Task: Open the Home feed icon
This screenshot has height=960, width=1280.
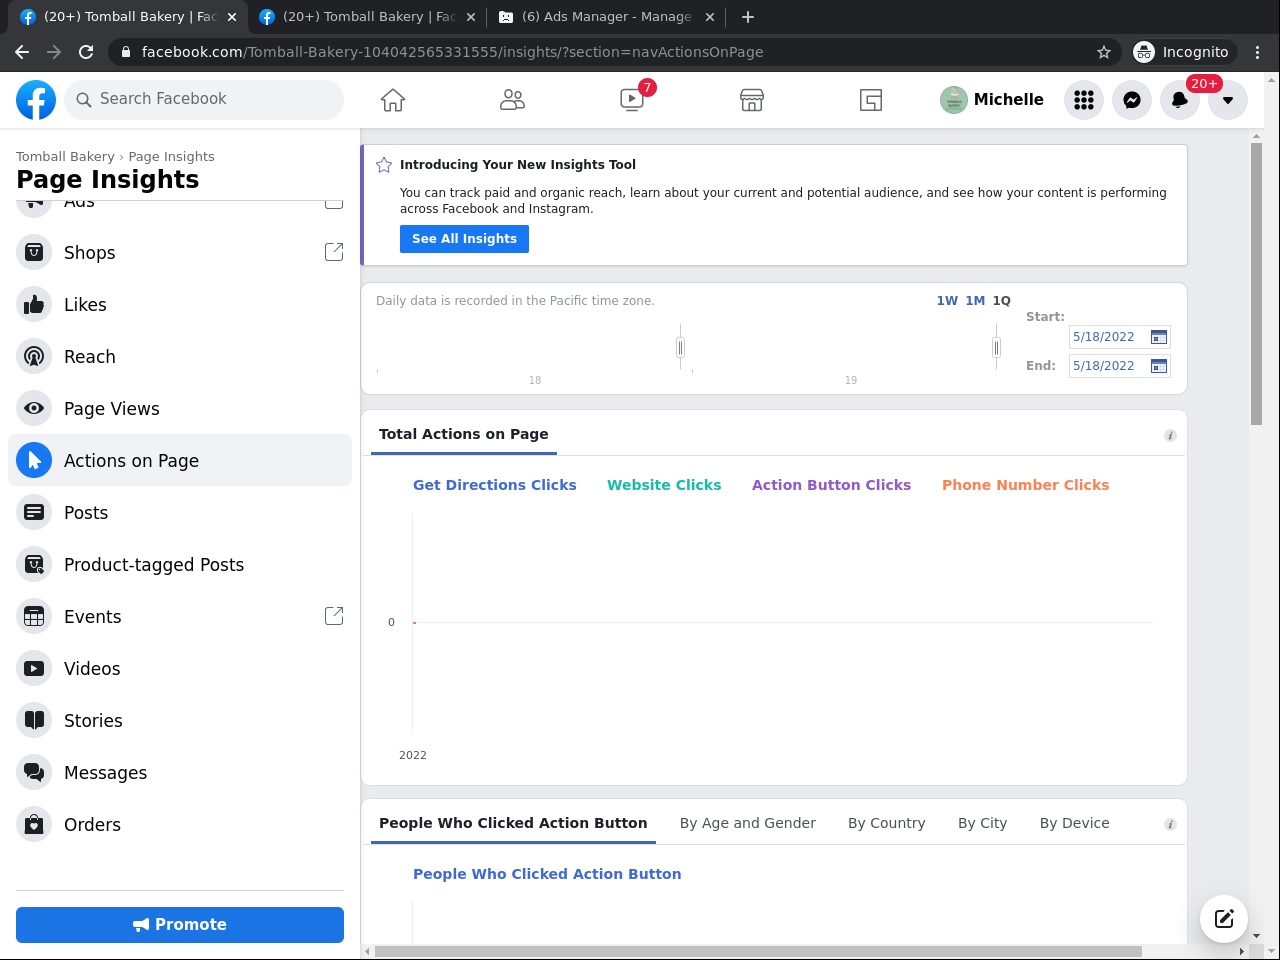Action: [393, 100]
